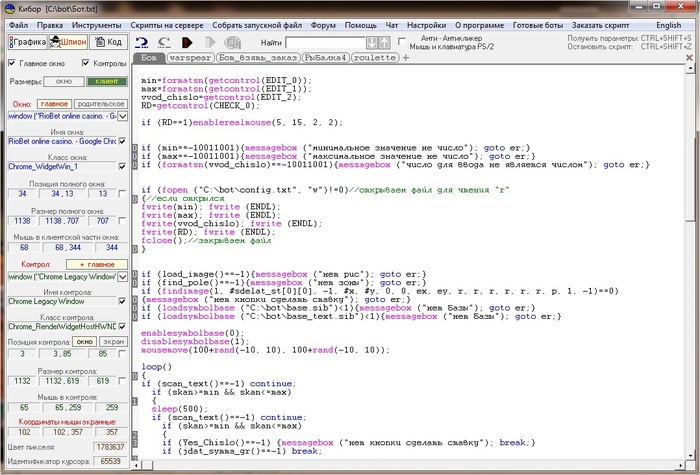Add a new tab with plus button
700x475 pixels.
click(x=406, y=58)
